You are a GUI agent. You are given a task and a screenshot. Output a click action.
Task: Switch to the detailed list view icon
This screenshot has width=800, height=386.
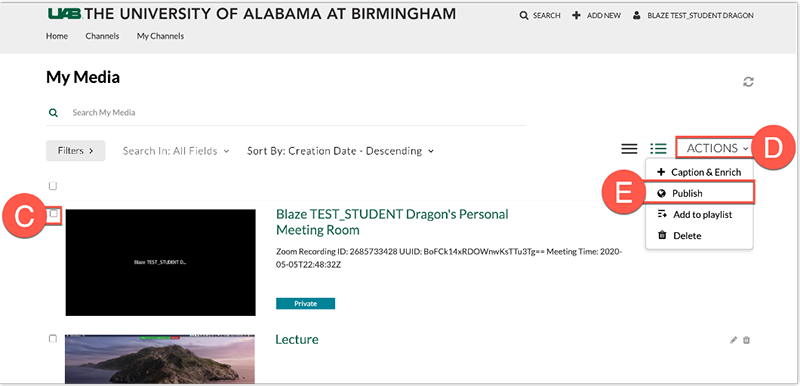tap(658, 148)
